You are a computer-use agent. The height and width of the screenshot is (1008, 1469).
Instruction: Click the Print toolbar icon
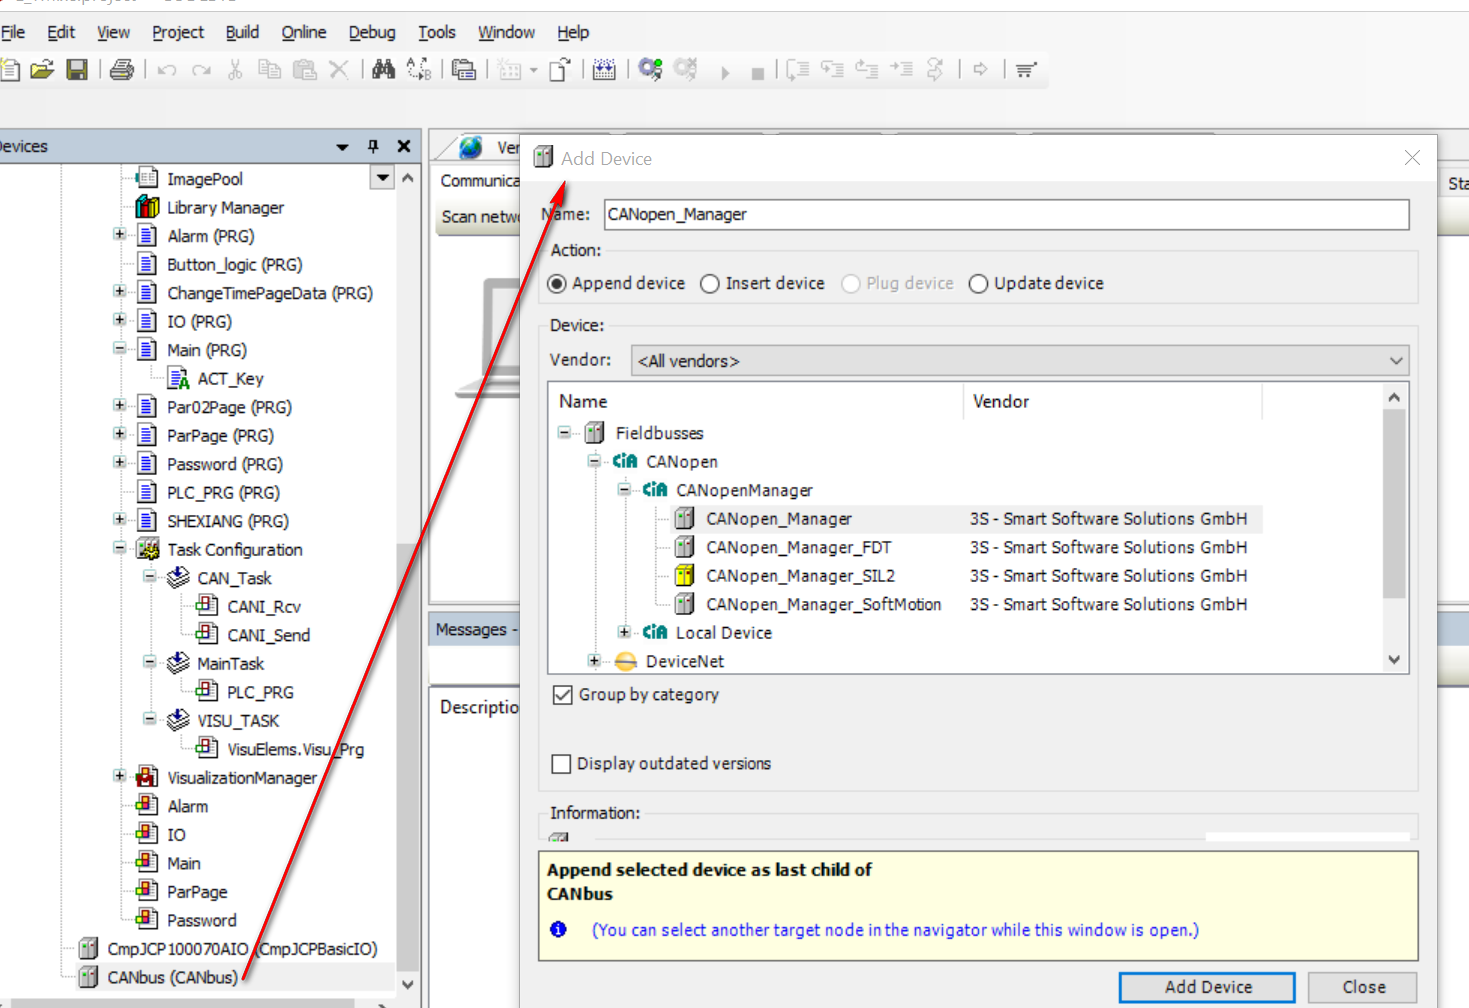(x=122, y=69)
